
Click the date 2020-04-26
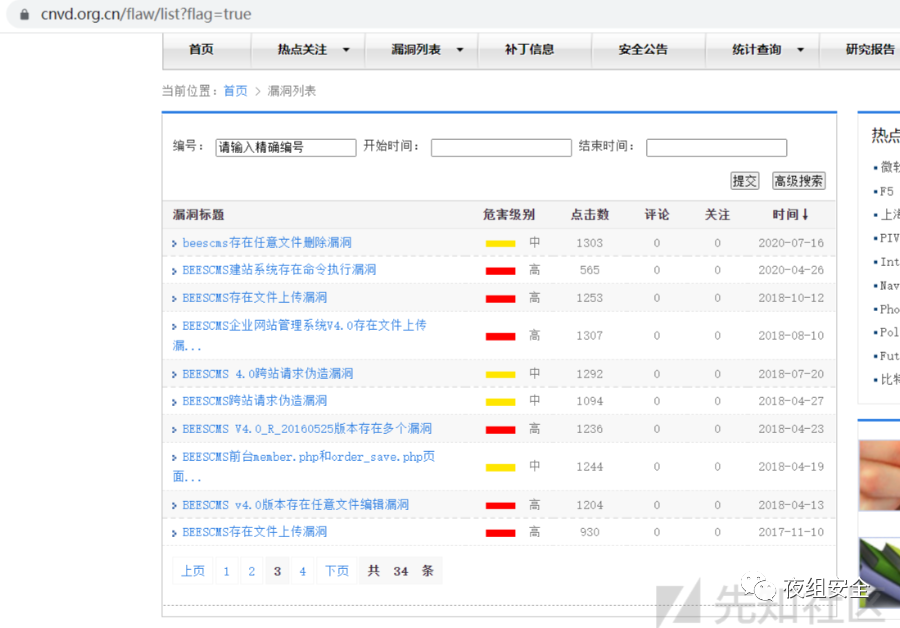click(x=791, y=270)
